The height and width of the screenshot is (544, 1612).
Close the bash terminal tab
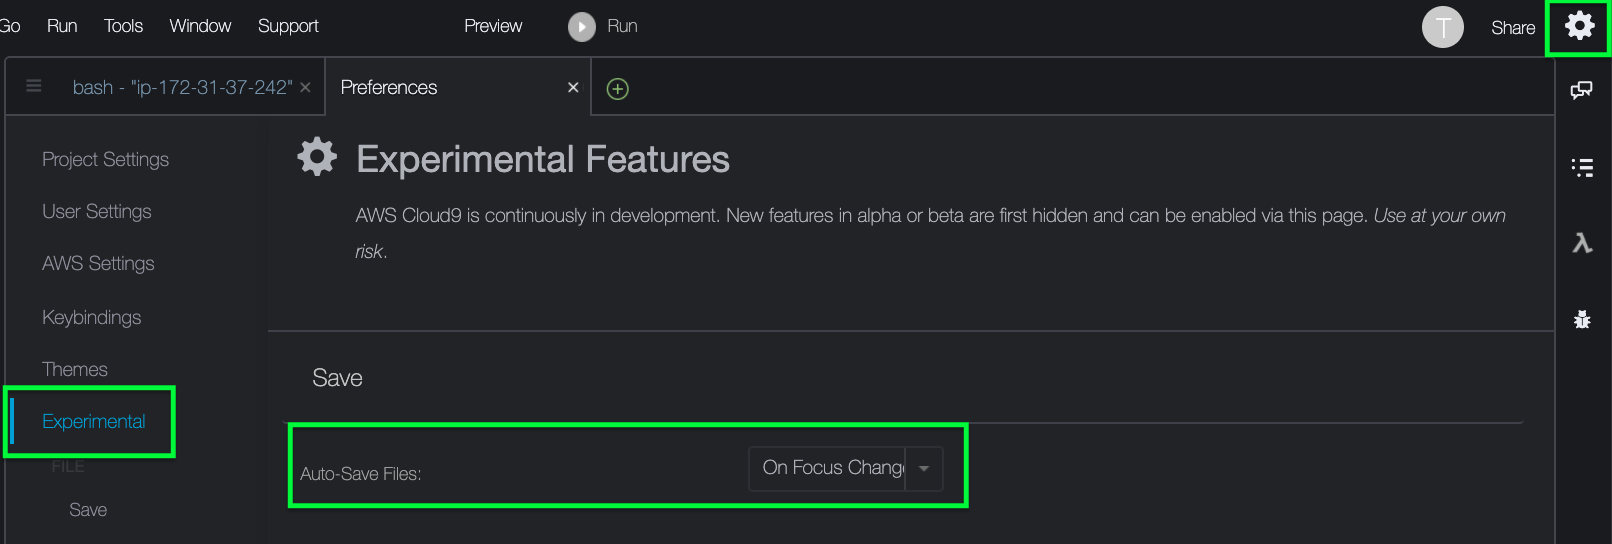coord(305,88)
